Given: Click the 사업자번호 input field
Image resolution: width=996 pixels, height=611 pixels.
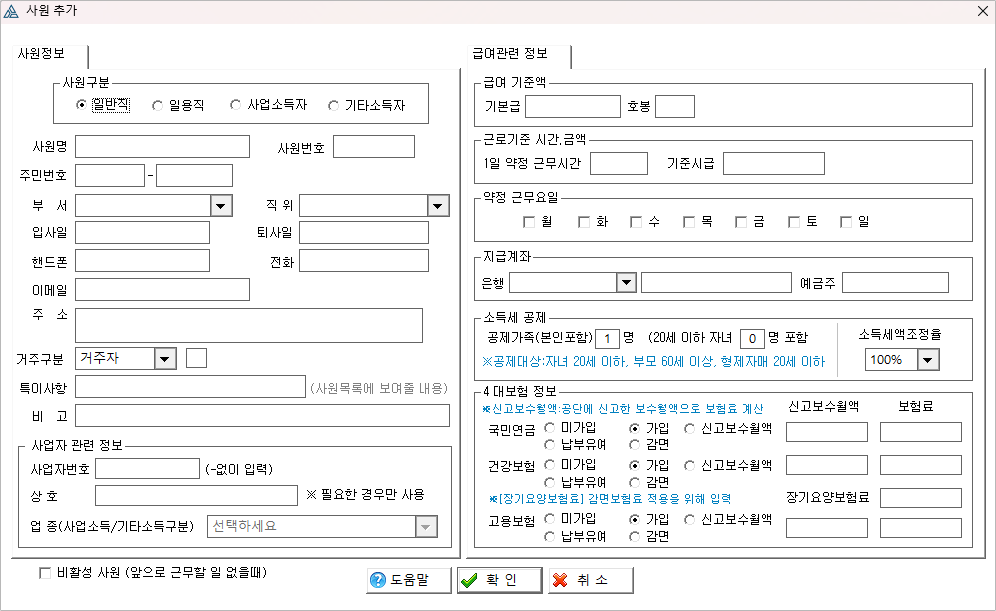Looking at the screenshot, I should 147,469.
